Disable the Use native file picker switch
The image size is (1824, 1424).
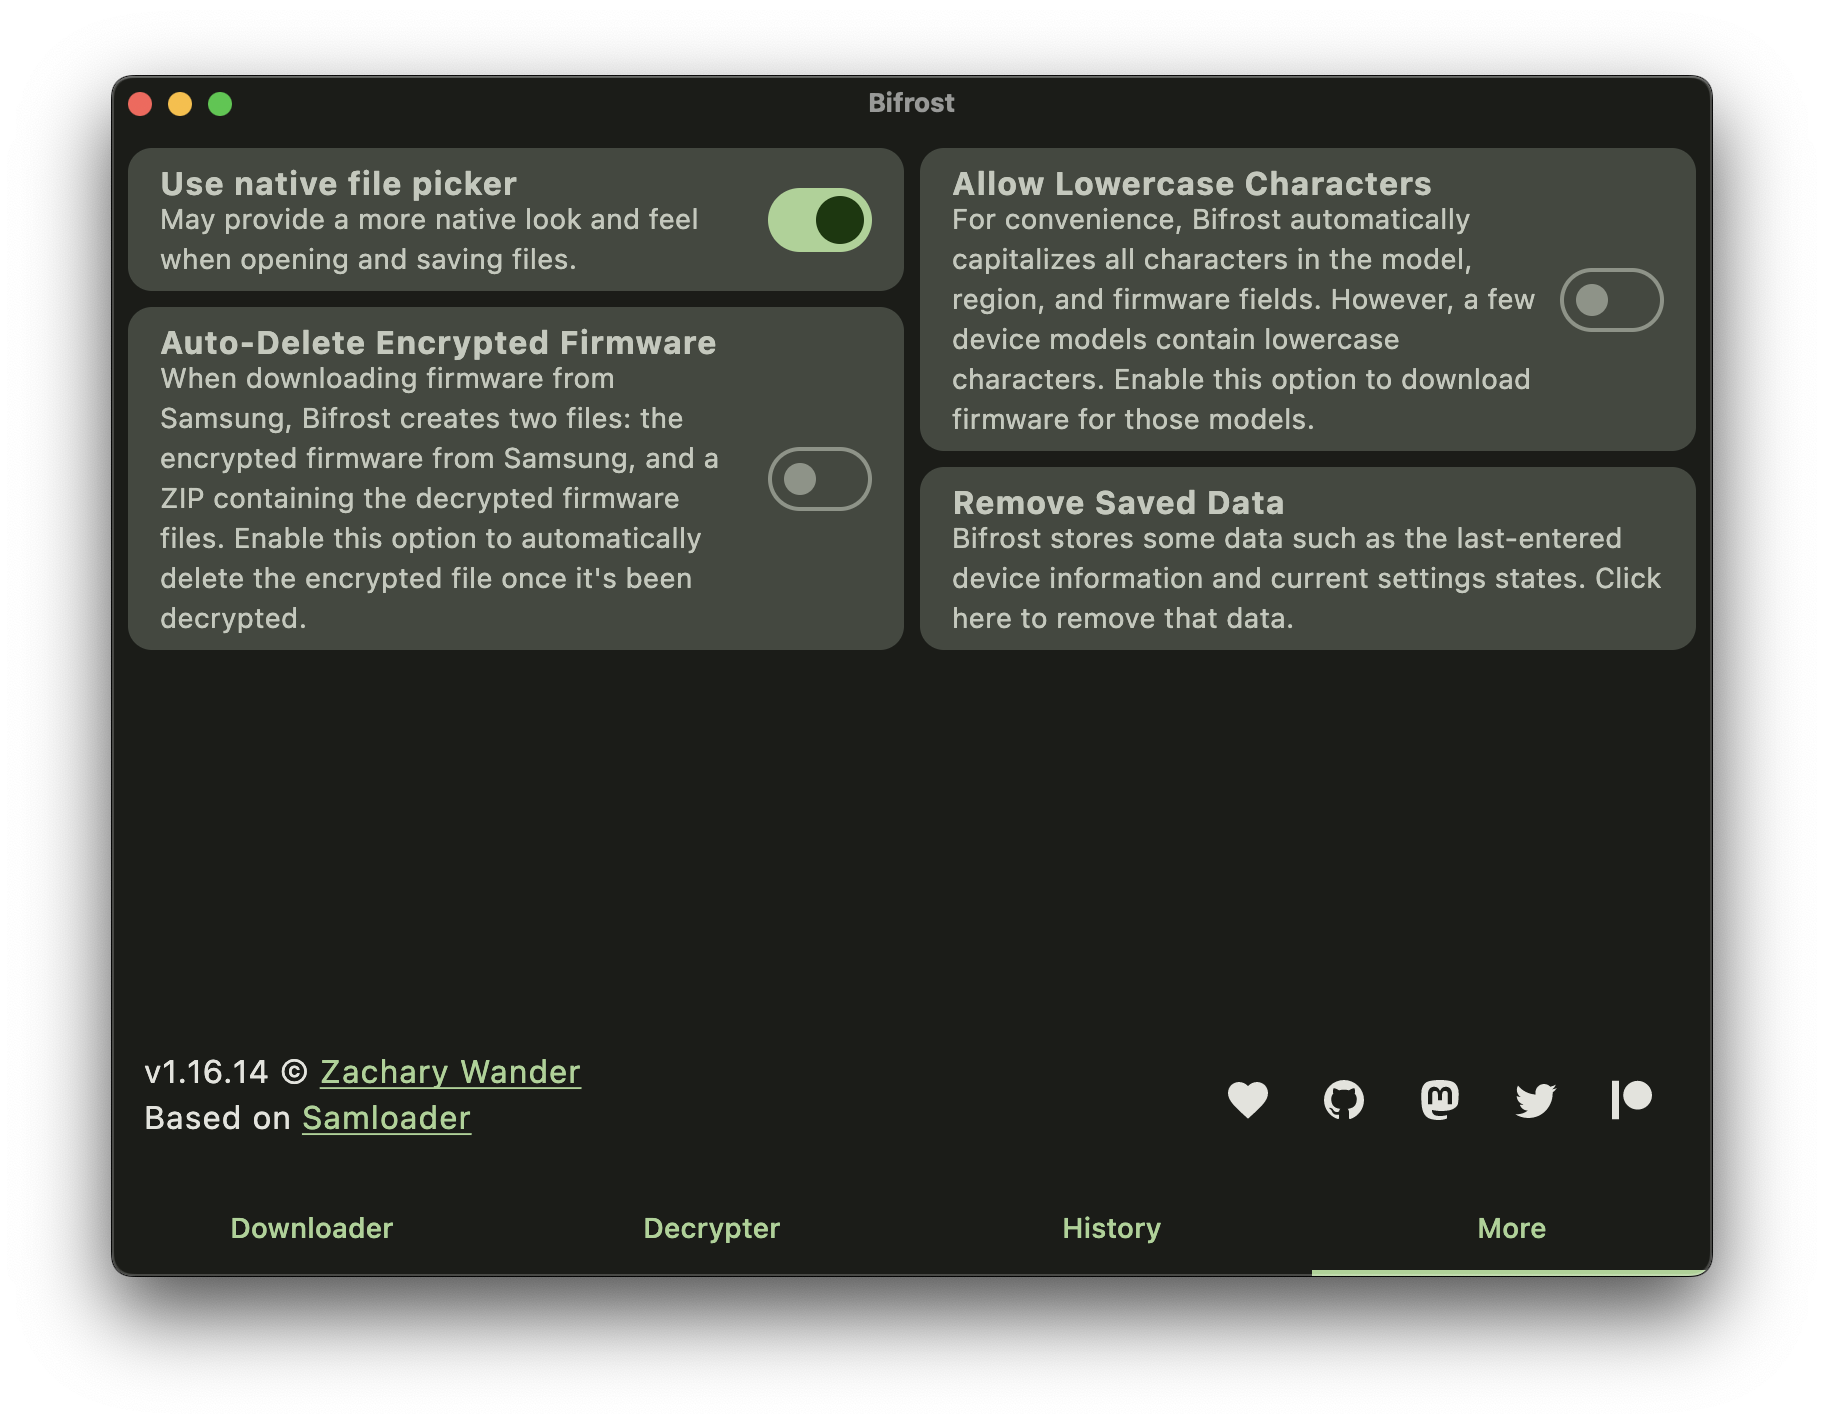click(819, 220)
